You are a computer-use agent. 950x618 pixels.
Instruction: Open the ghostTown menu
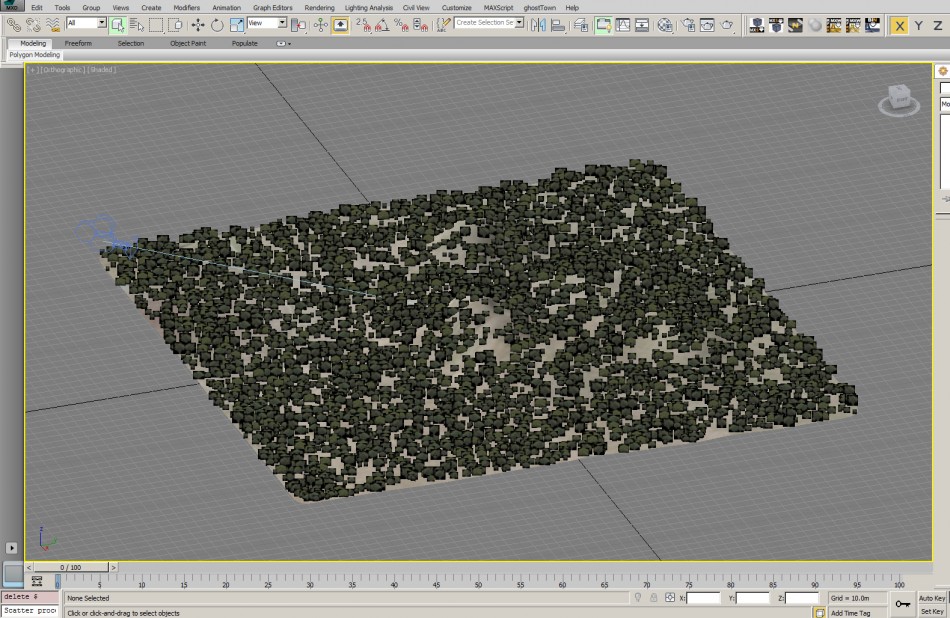(540, 6)
